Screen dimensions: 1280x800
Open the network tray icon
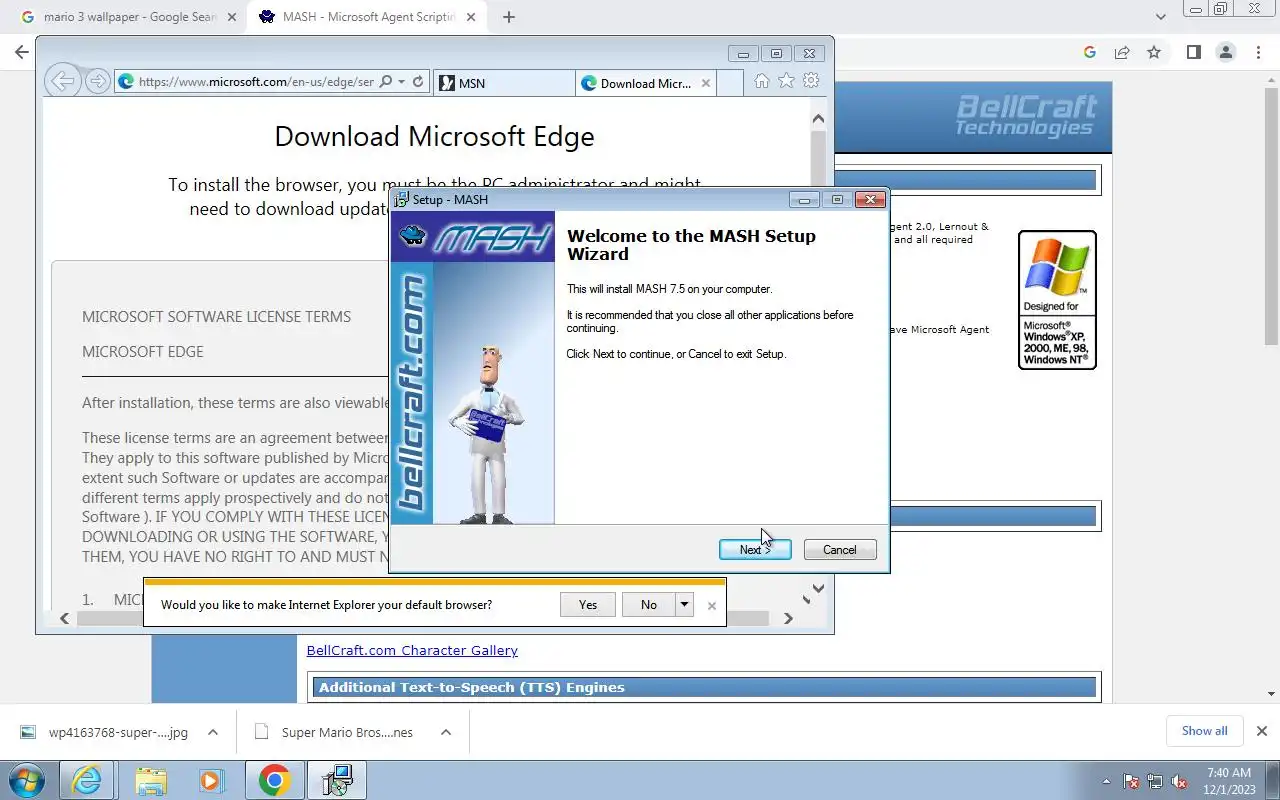[1155, 781]
